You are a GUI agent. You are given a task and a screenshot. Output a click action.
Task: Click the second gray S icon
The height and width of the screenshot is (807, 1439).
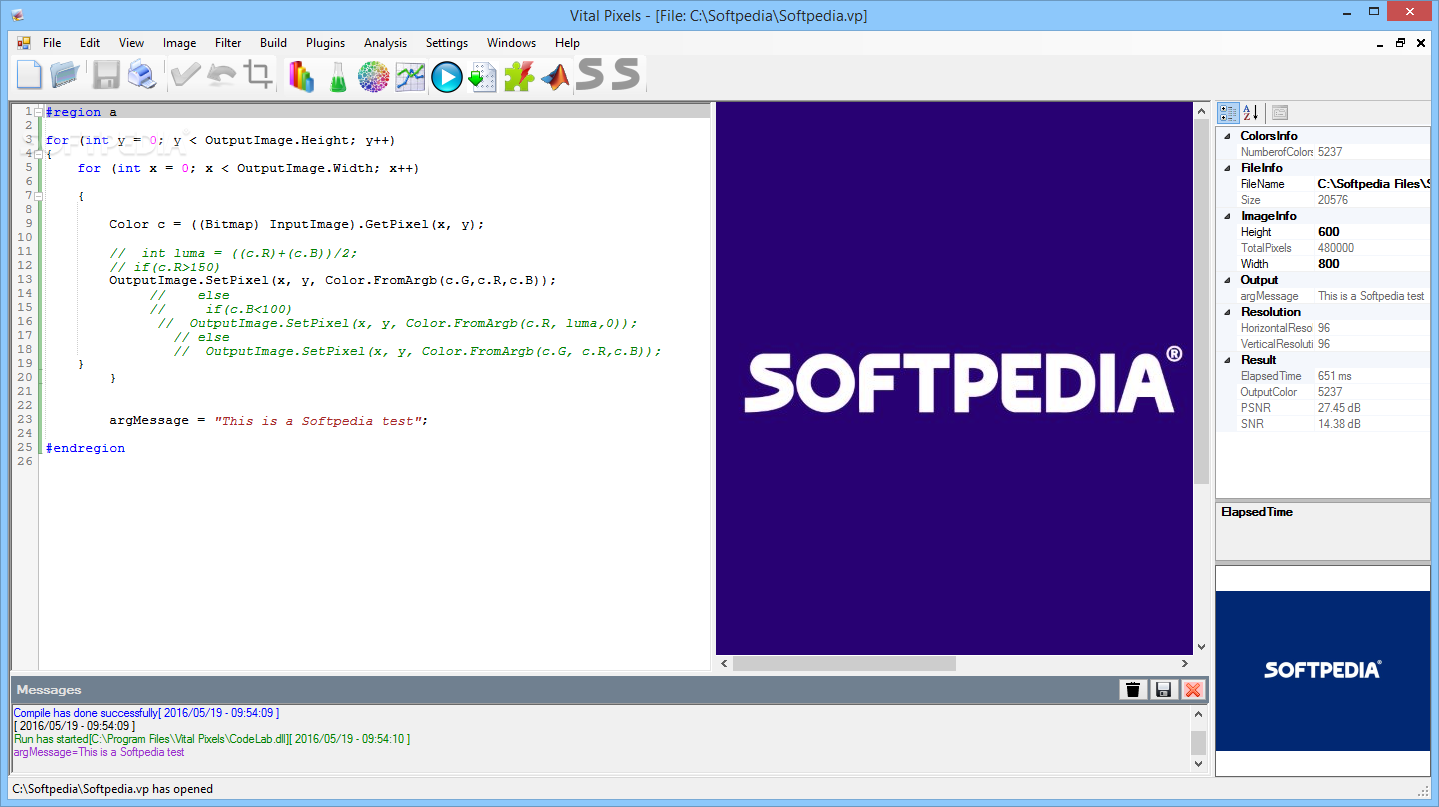coord(626,74)
